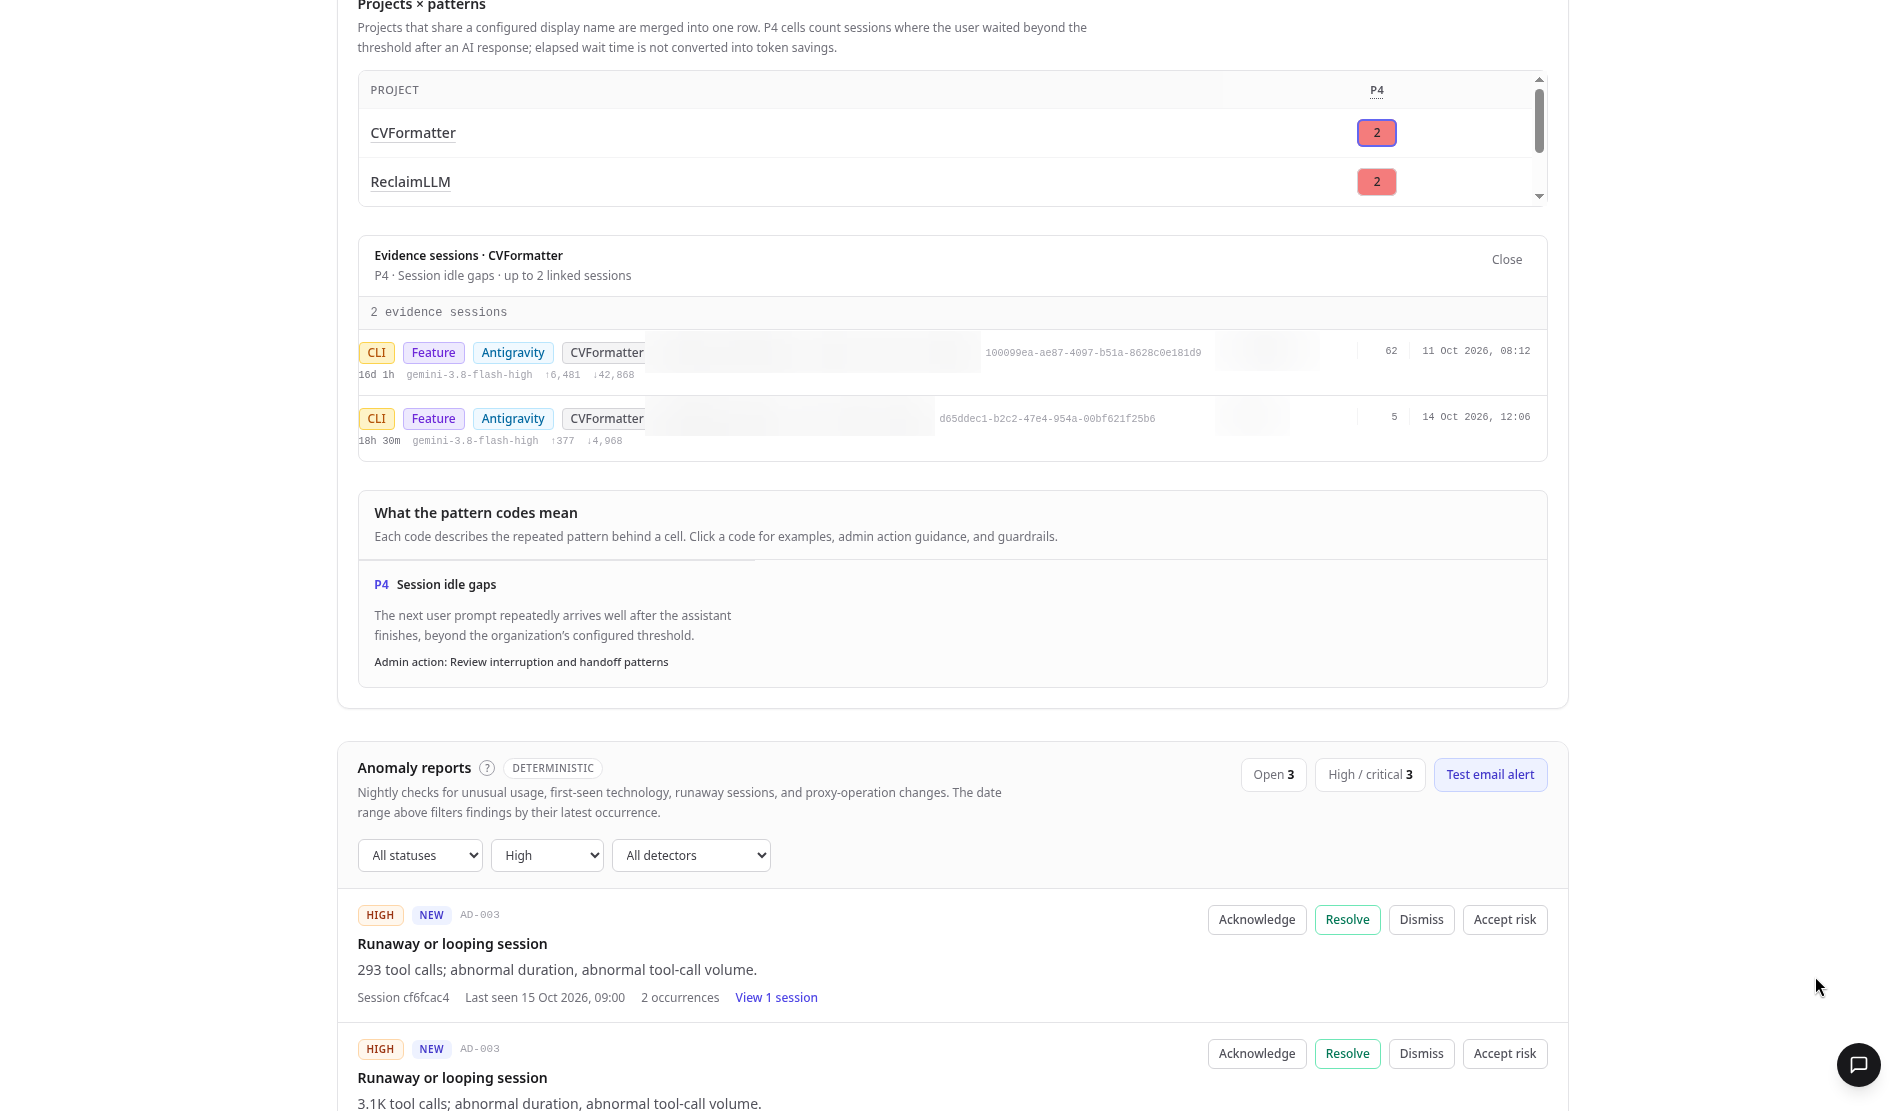Screen dimensions: 1904x1111
Task: Click the P4 column header
Action: 1376,90
